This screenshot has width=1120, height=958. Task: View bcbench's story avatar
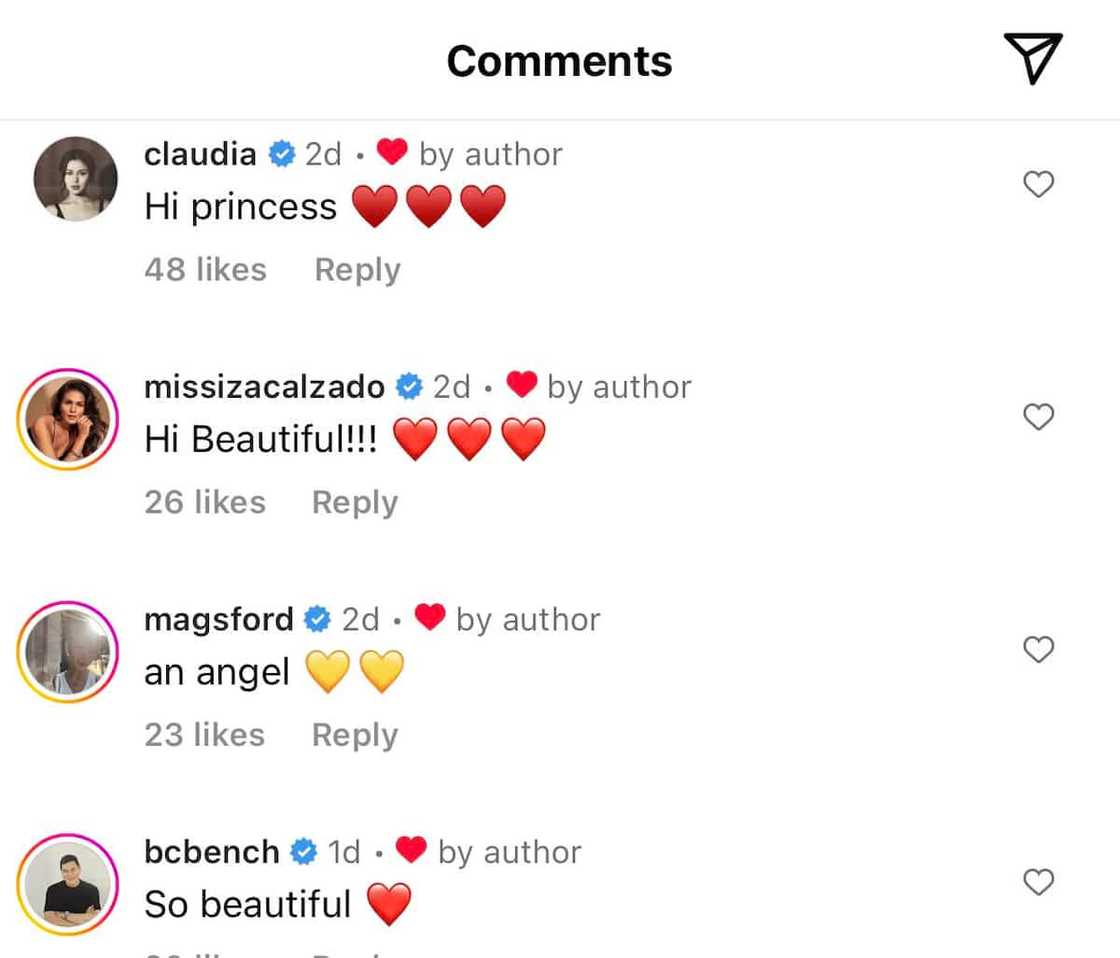(x=68, y=884)
